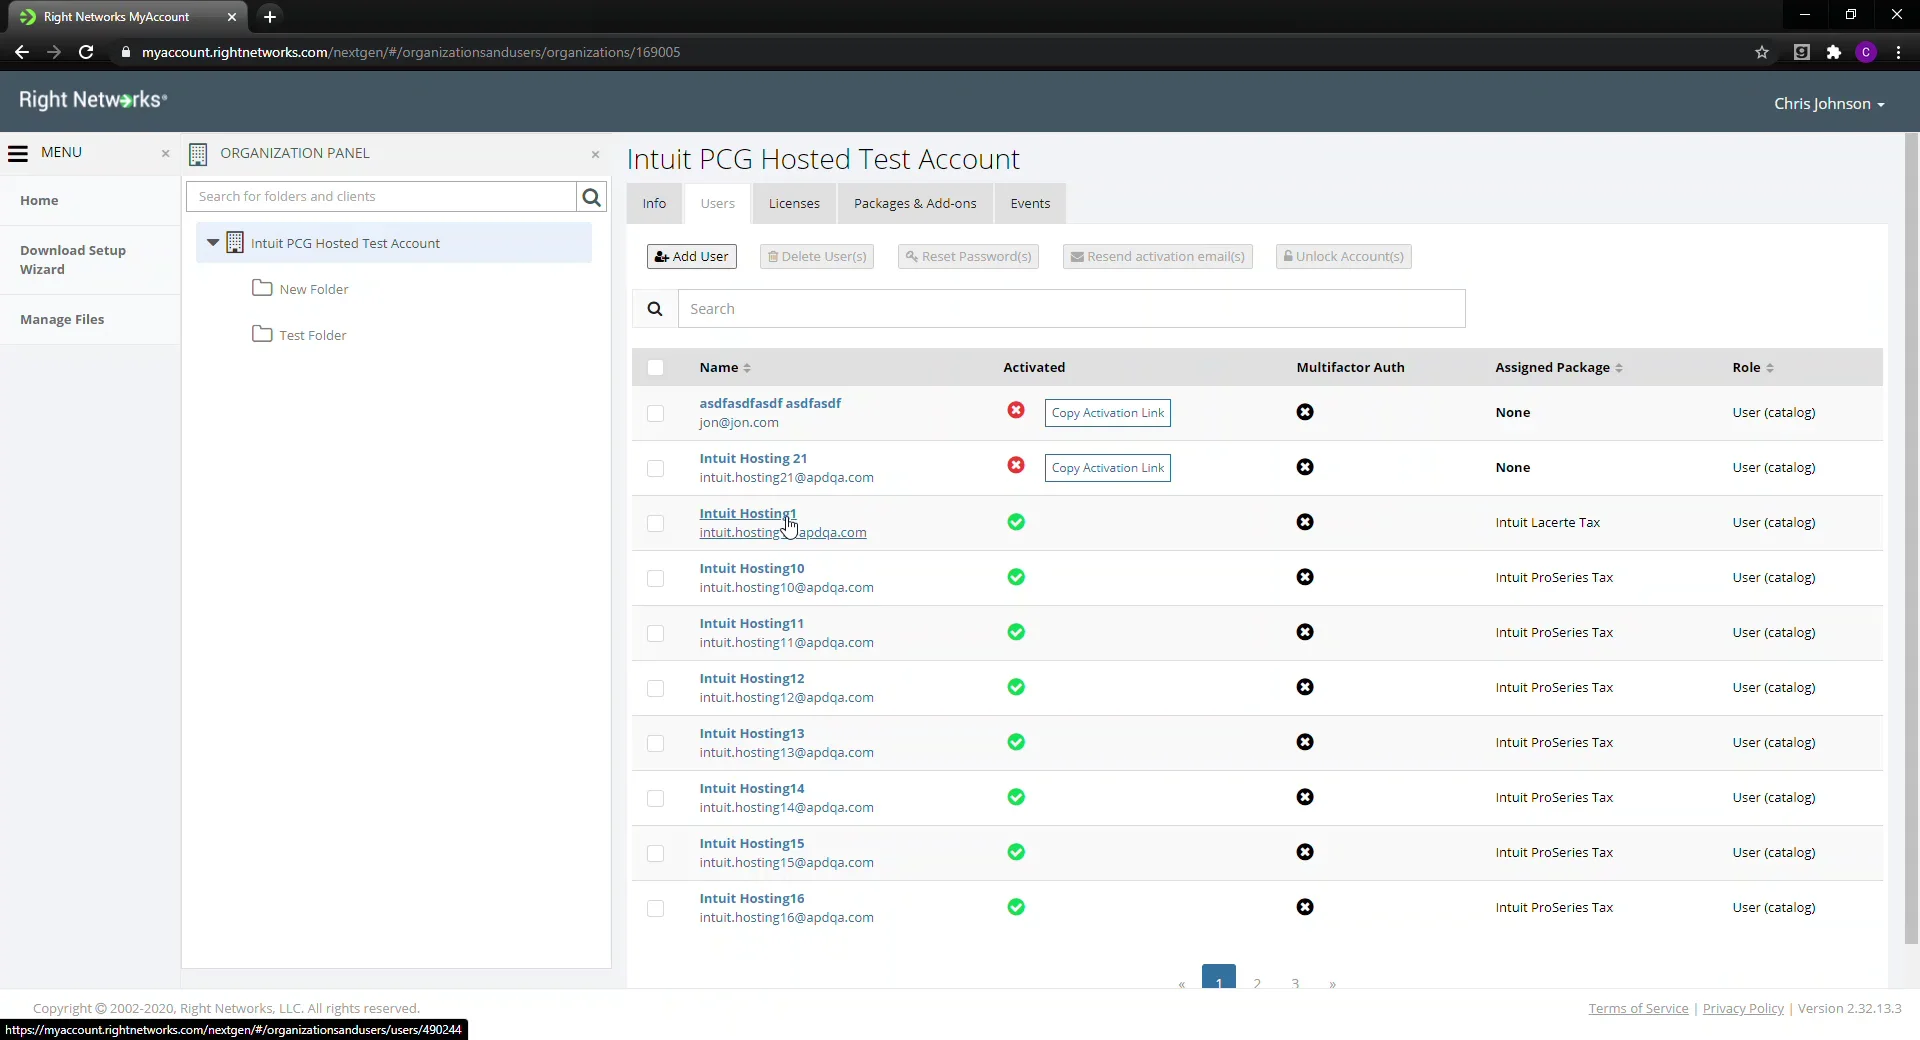This screenshot has height=1040, width=1920.
Task: Click the Unlock Account(s) padlock icon
Action: (x=1289, y=257)
